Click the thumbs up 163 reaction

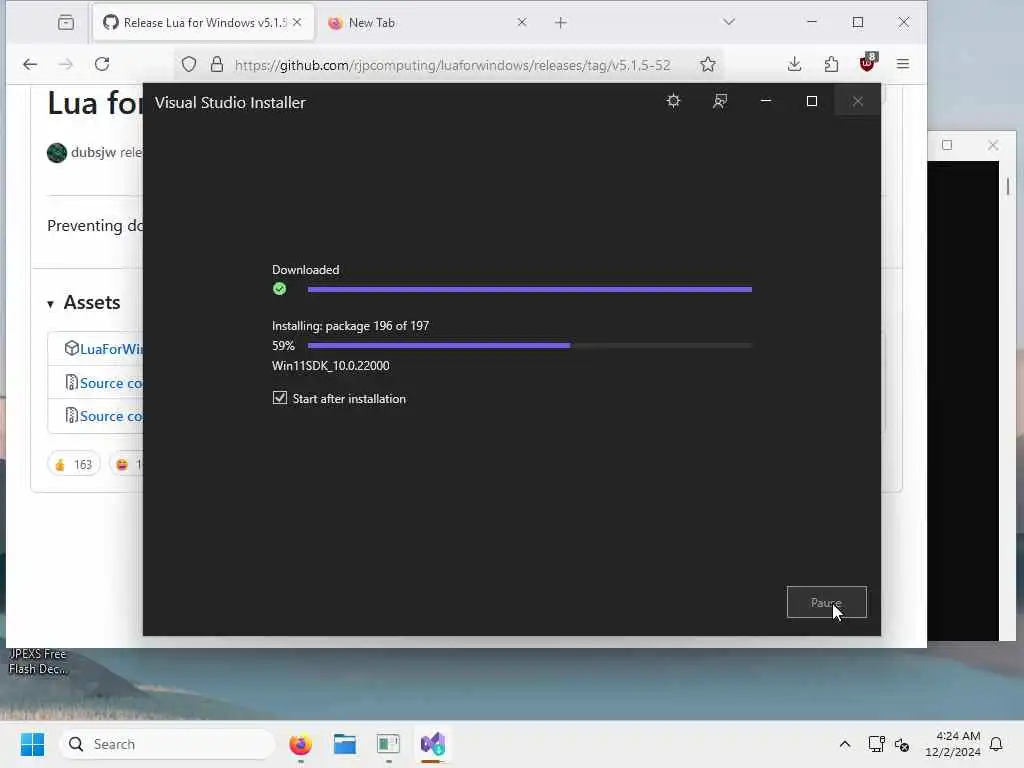74,464
